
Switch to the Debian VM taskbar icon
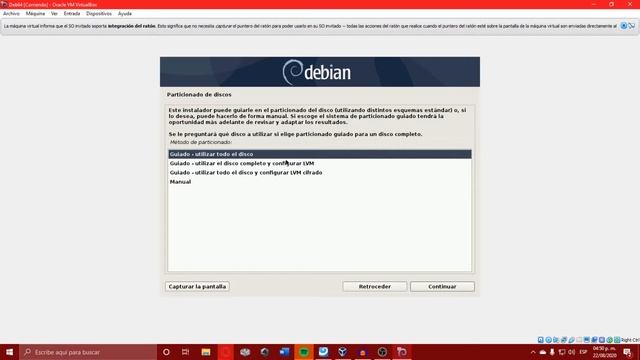pos(402,352)
